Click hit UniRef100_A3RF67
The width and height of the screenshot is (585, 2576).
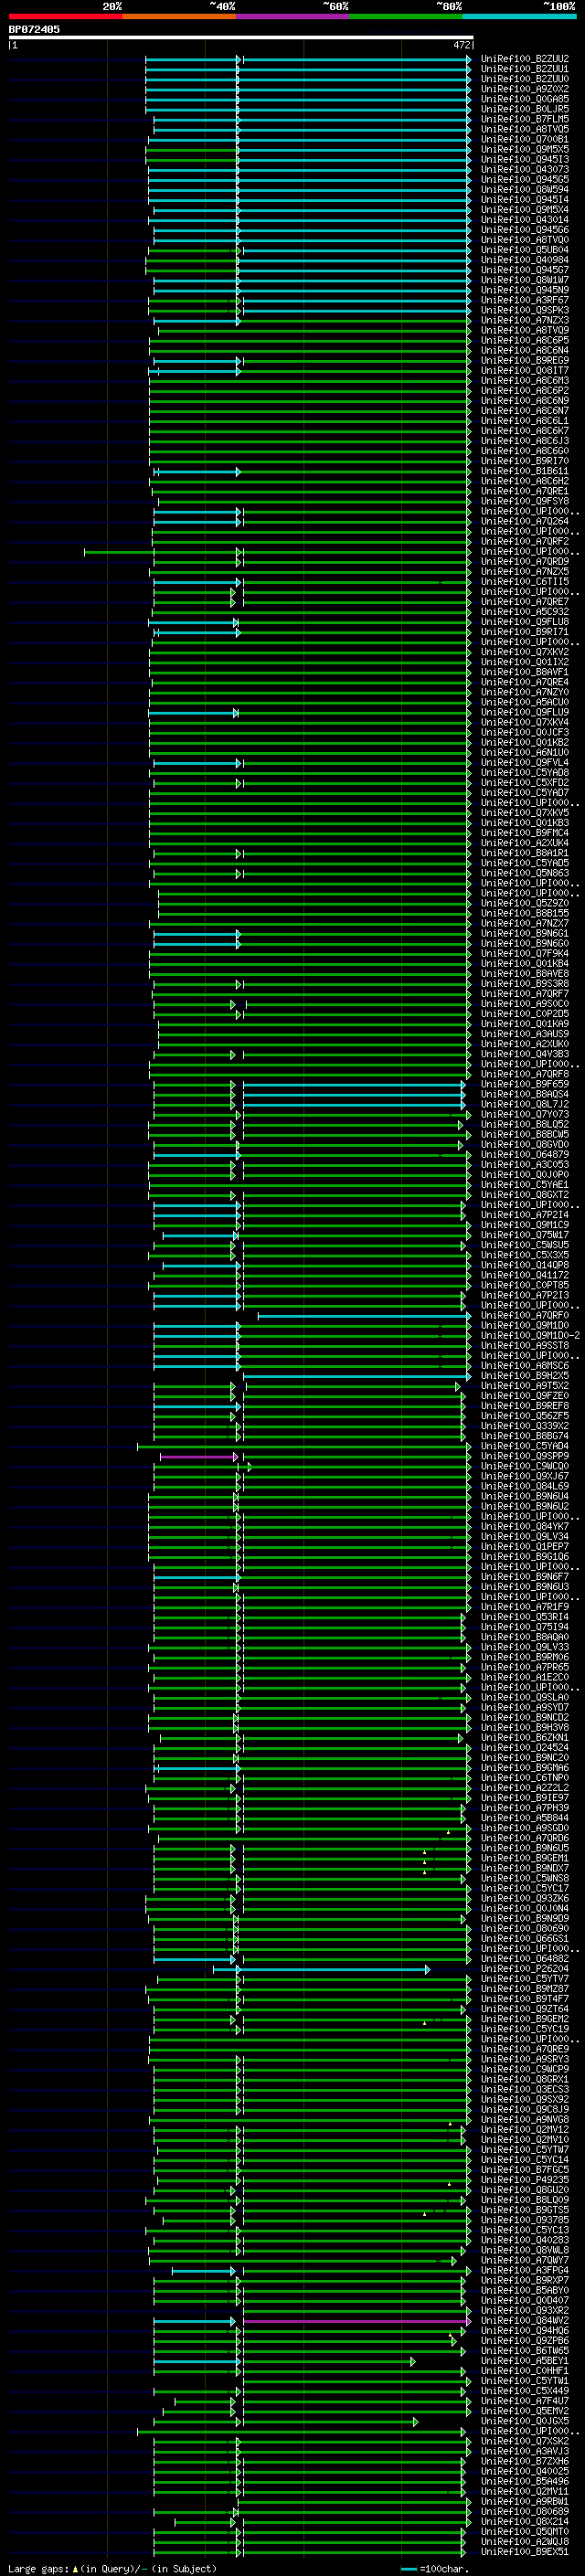click(x=525, y=300)
